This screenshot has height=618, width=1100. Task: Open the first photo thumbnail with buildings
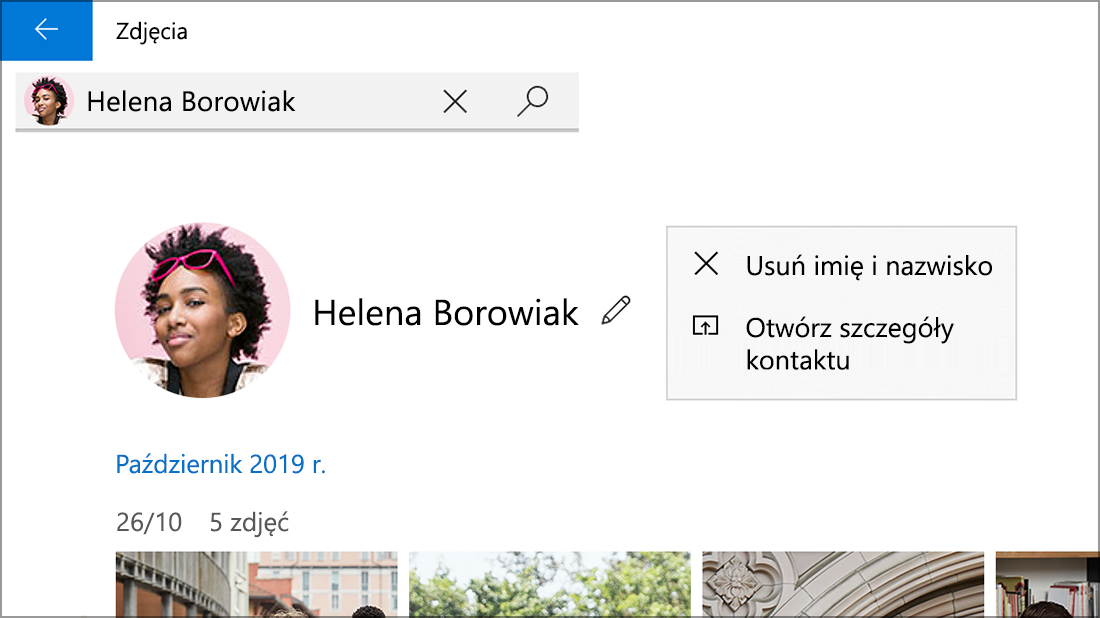coord(257,584)
